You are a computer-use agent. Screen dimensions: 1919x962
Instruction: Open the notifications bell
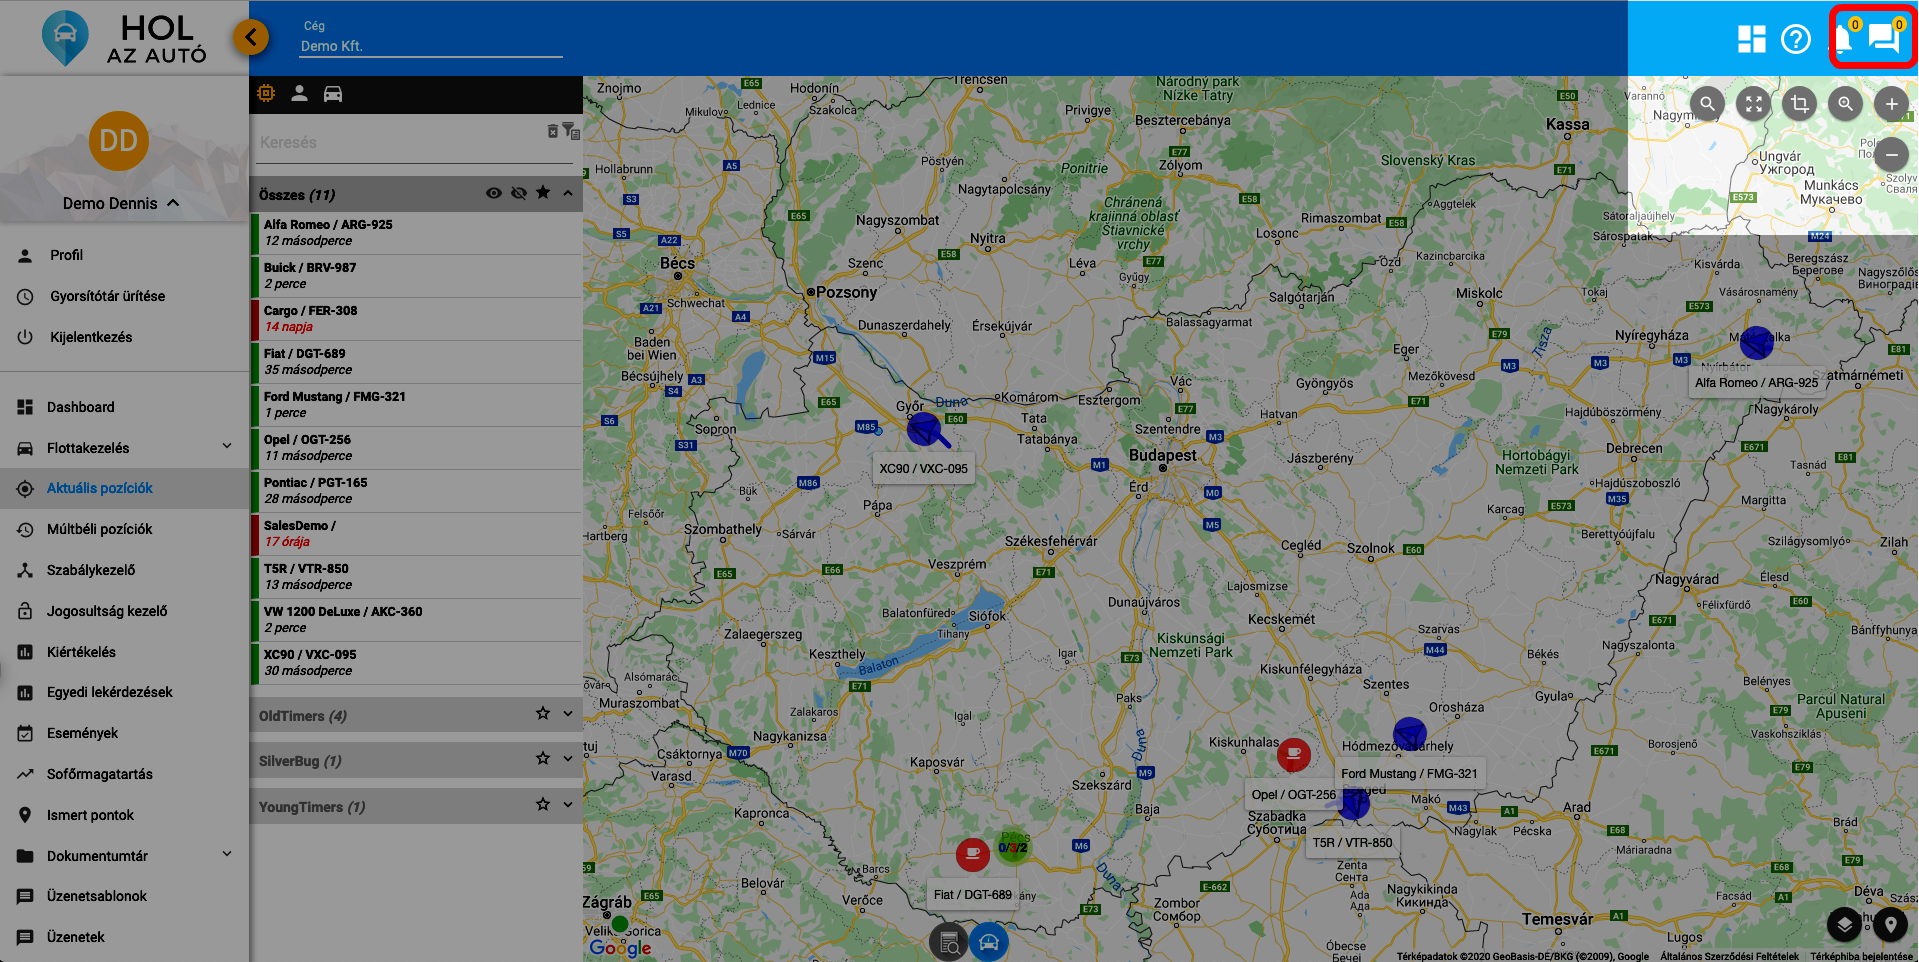coord(1842,39)
